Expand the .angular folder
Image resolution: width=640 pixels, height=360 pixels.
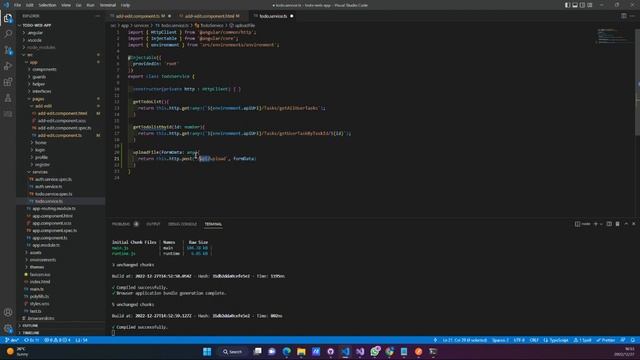[35, 33]
